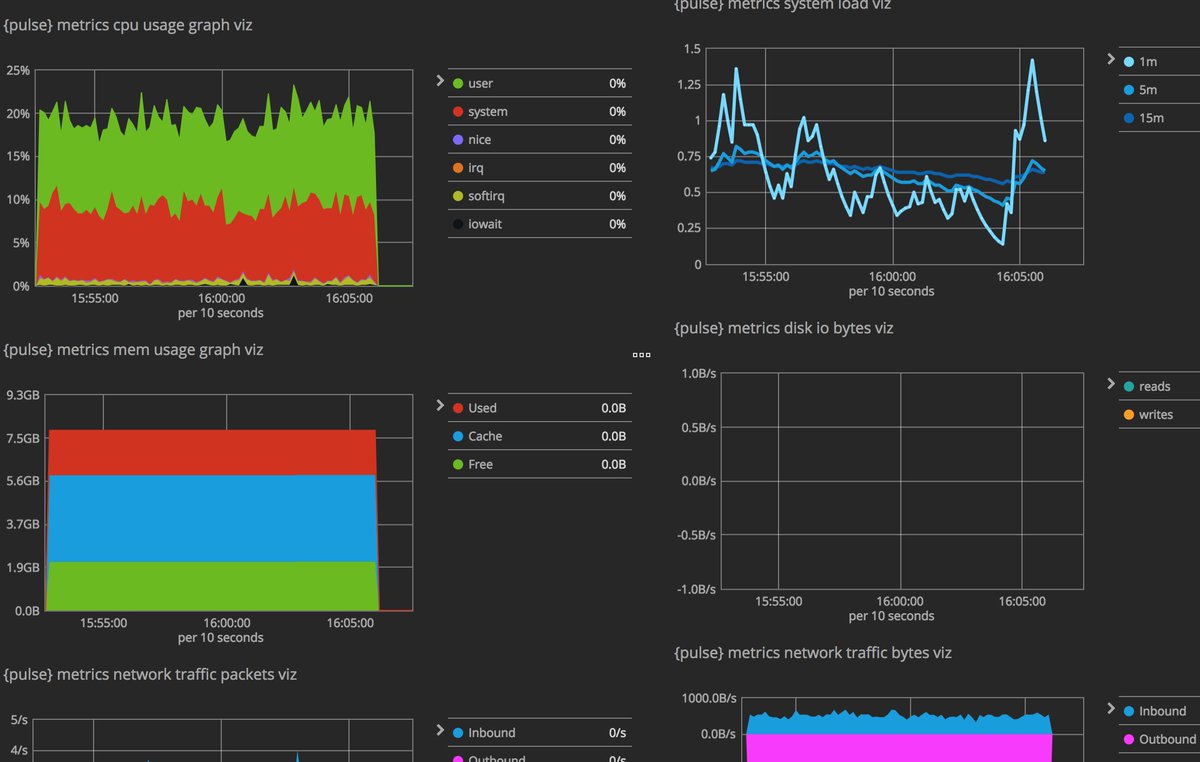1200x762 pixels.
Task: Click the -1.0B/s label on disk axis
Action: point(697,590)
